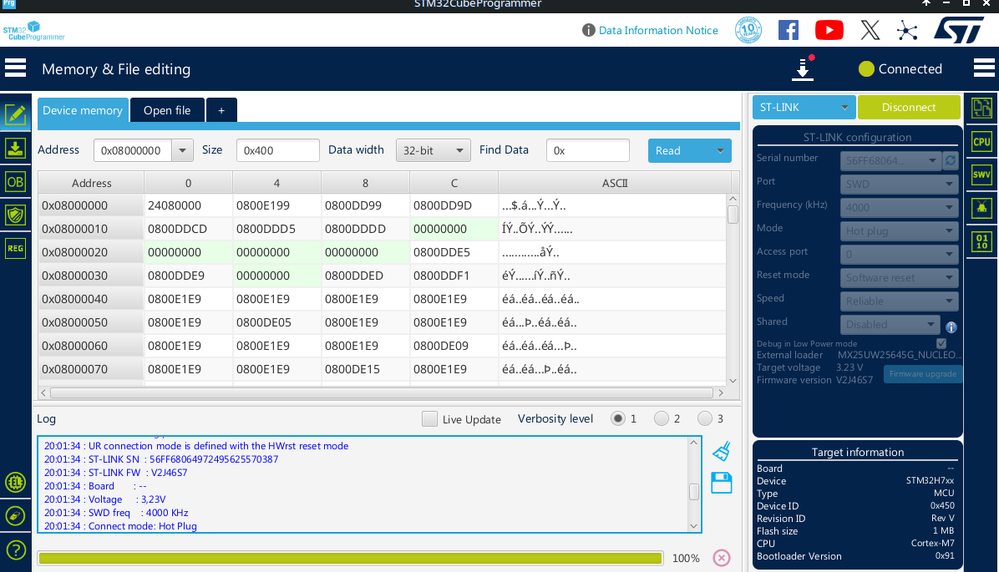Click the Address input field

pos(133,150)
